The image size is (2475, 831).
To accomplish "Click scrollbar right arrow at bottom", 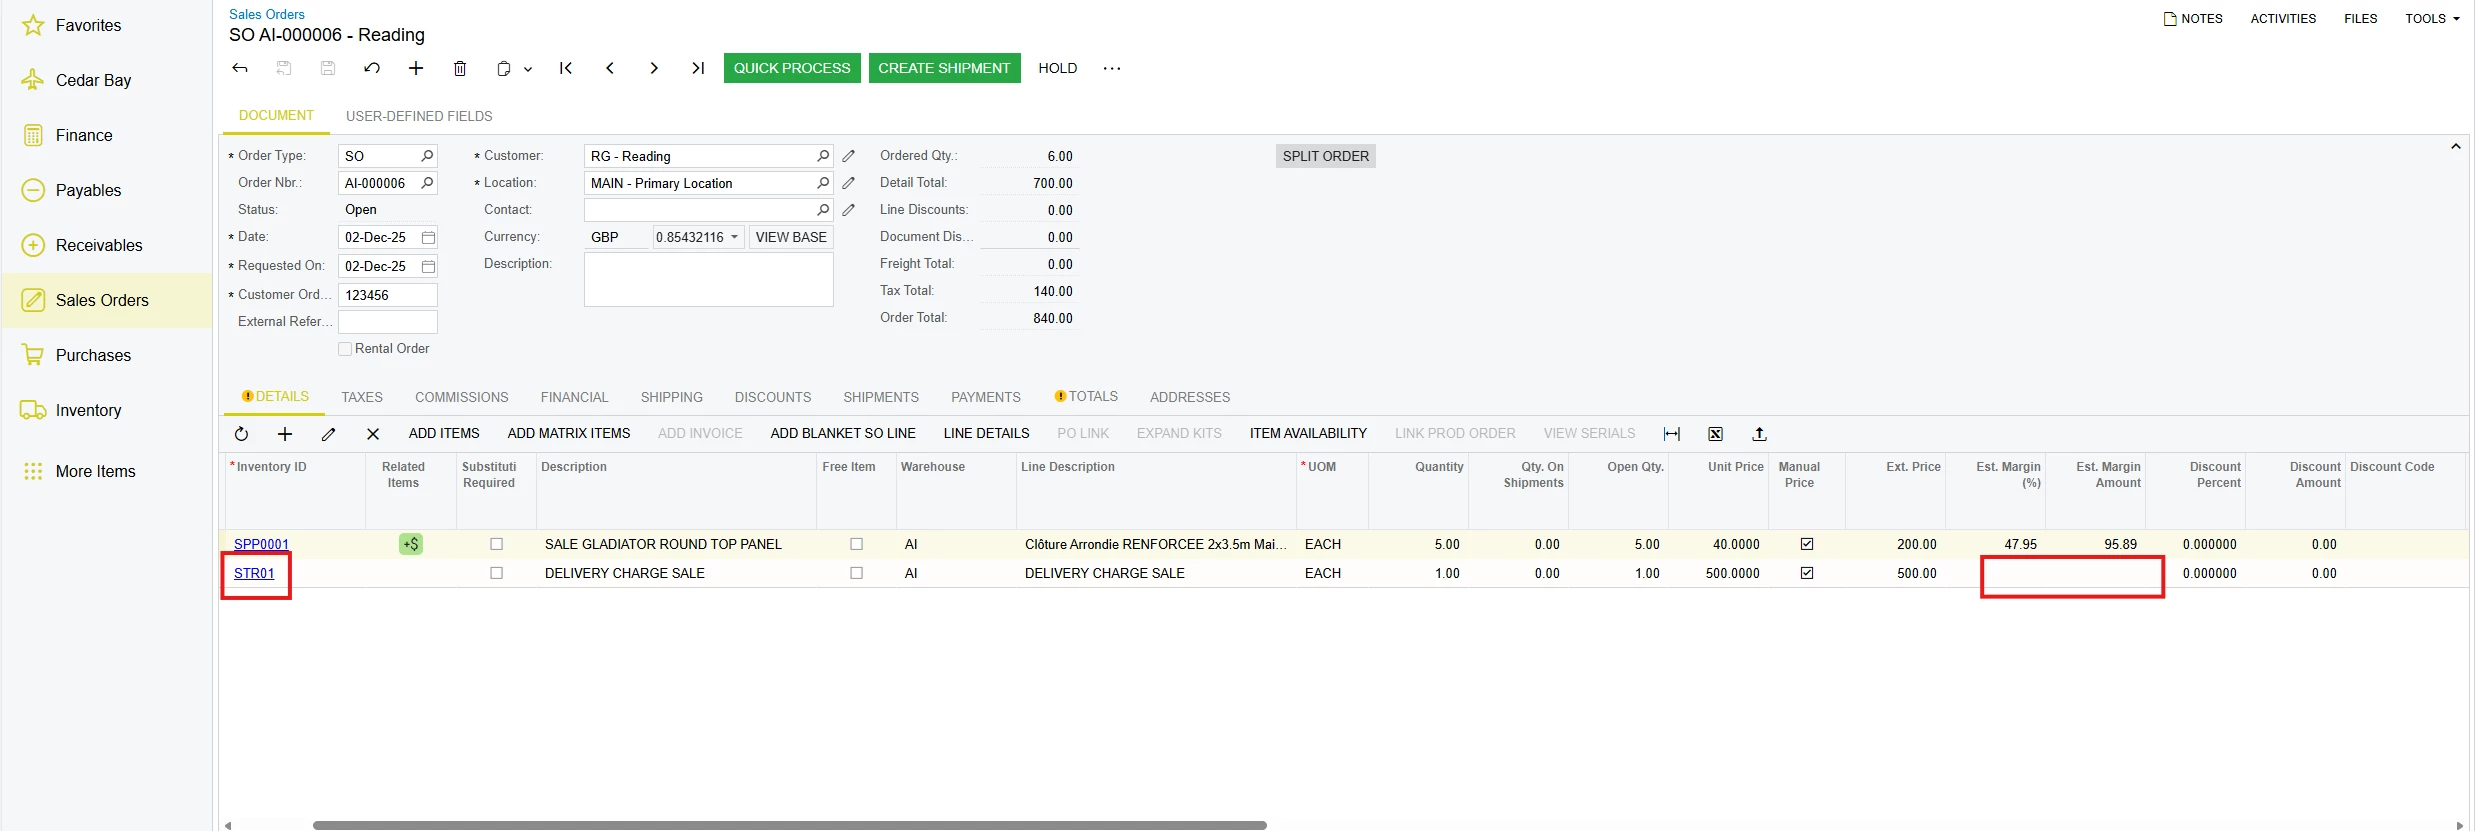I will click(x=2459, y=825).
